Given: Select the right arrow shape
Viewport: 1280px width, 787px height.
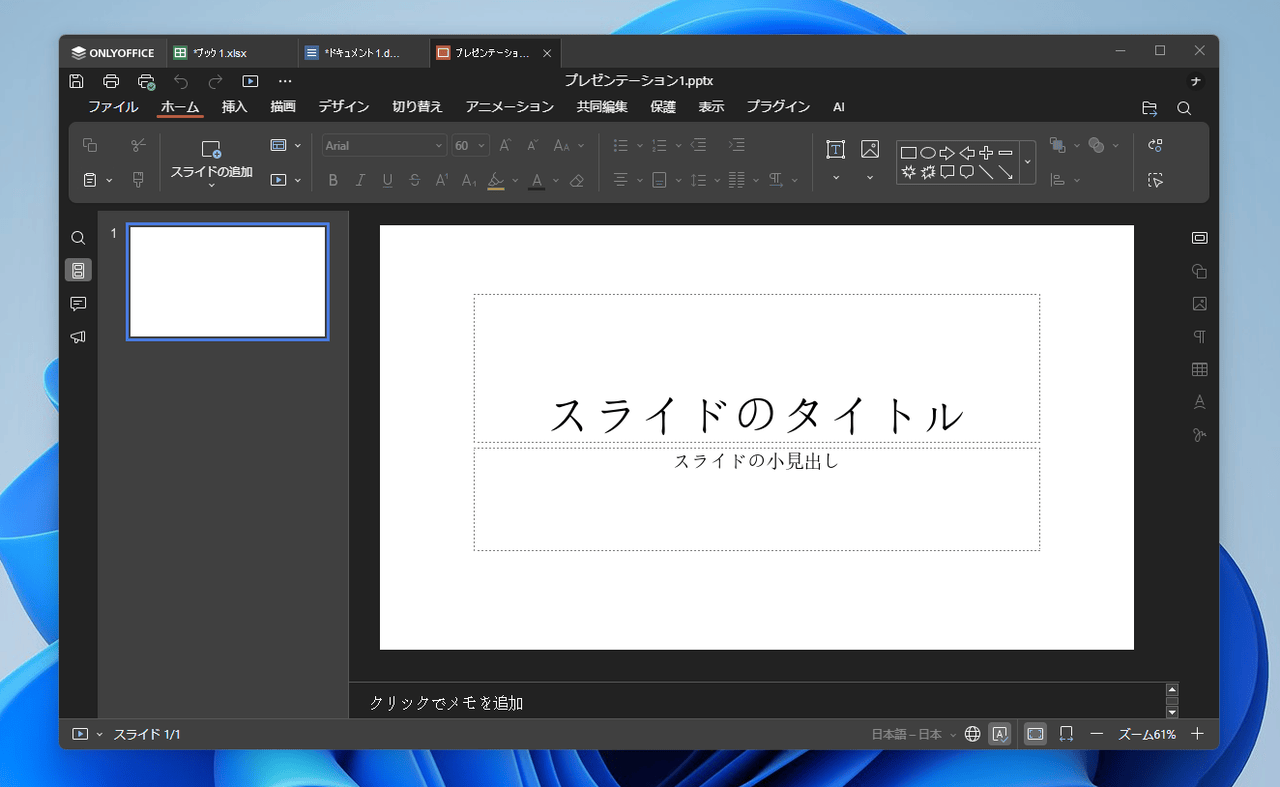Looking at the screenshot, I should click(x=947, y=153).
